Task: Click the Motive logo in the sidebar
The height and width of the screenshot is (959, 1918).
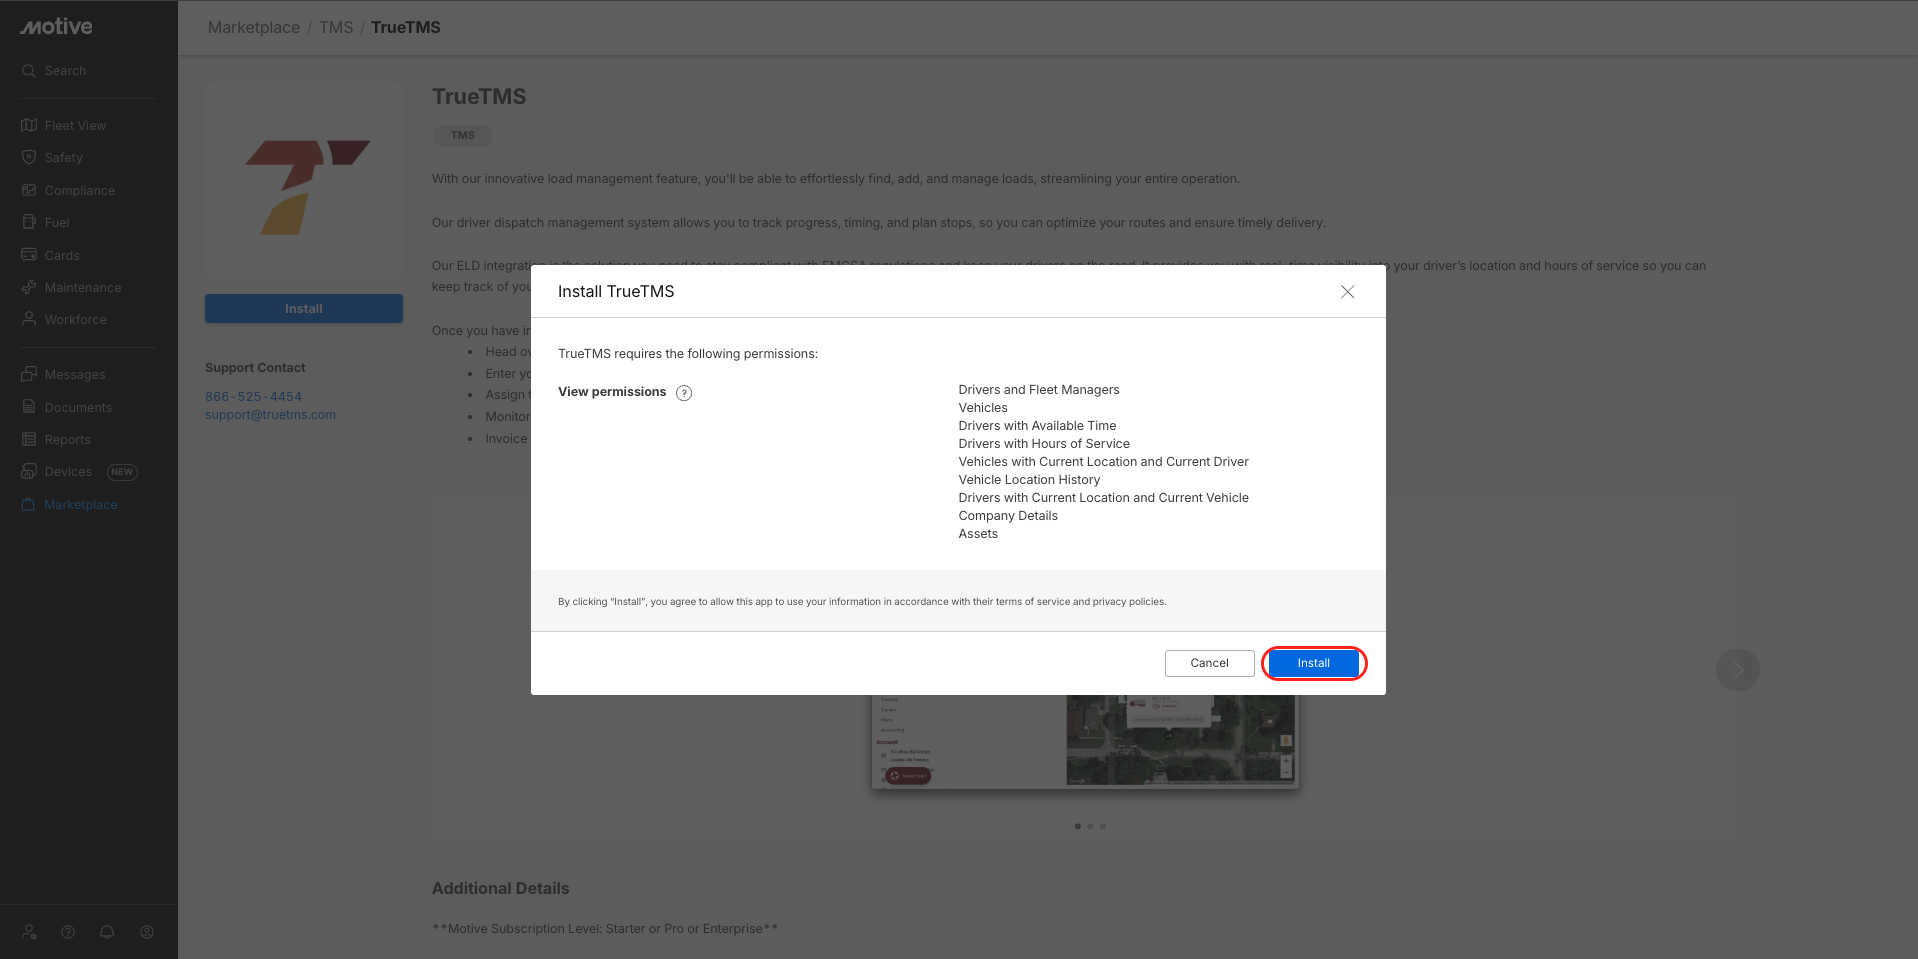Action: 56,27
